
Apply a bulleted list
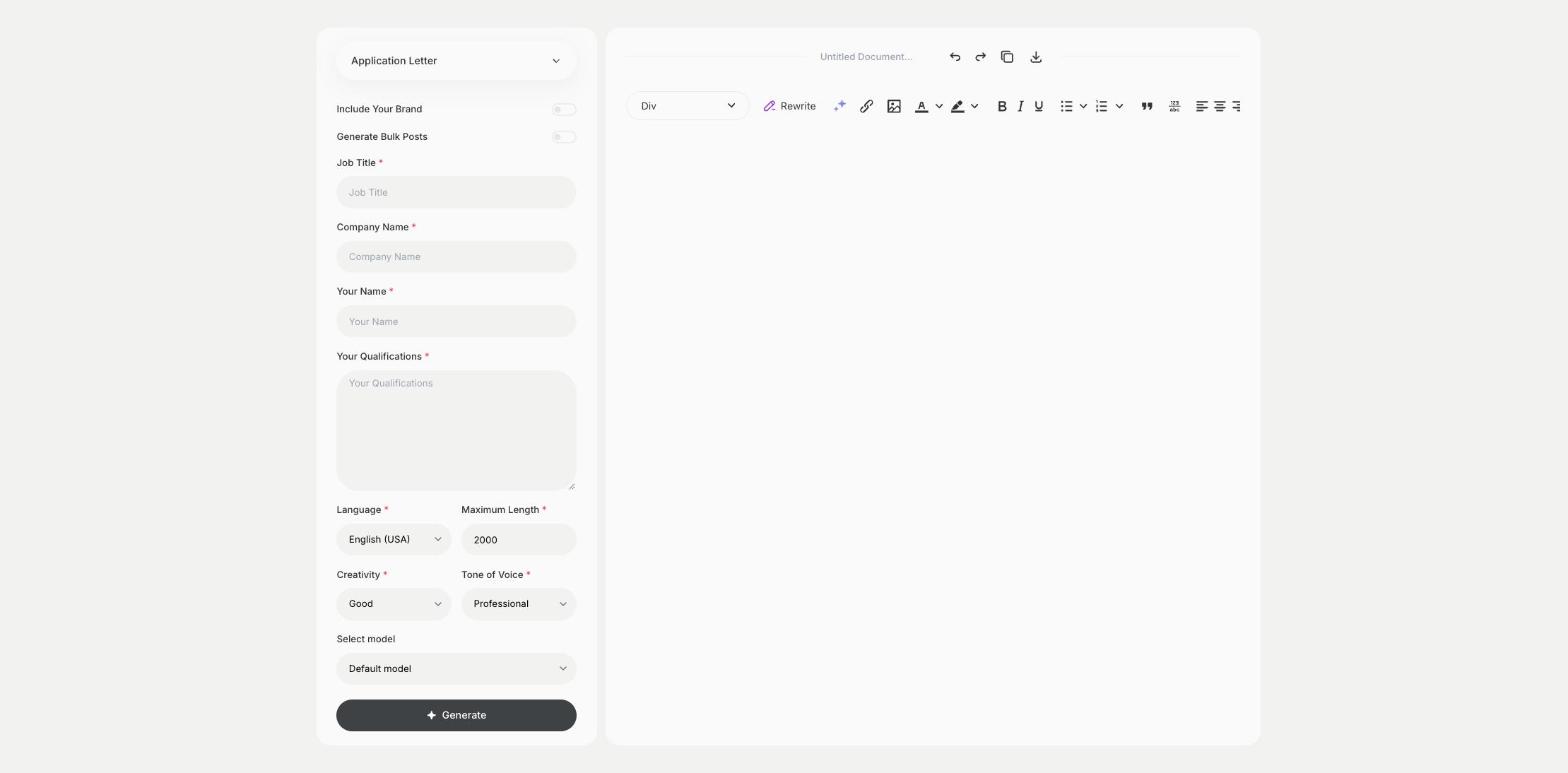tap(1067, 106)
